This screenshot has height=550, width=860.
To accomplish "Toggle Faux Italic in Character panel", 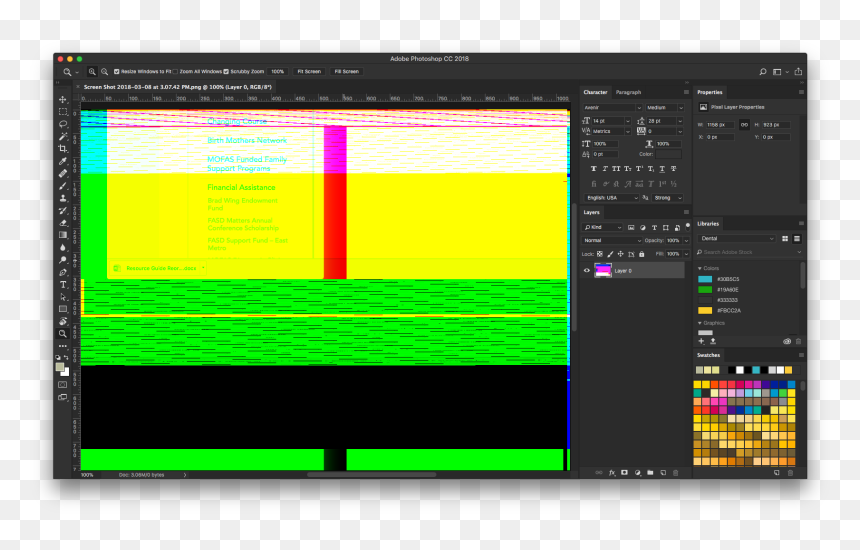I will pos(605,169).
